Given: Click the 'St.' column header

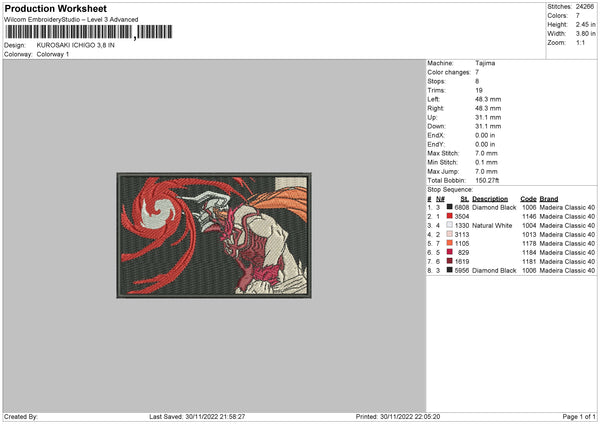Looking at the screenshot, I should 465,199.
